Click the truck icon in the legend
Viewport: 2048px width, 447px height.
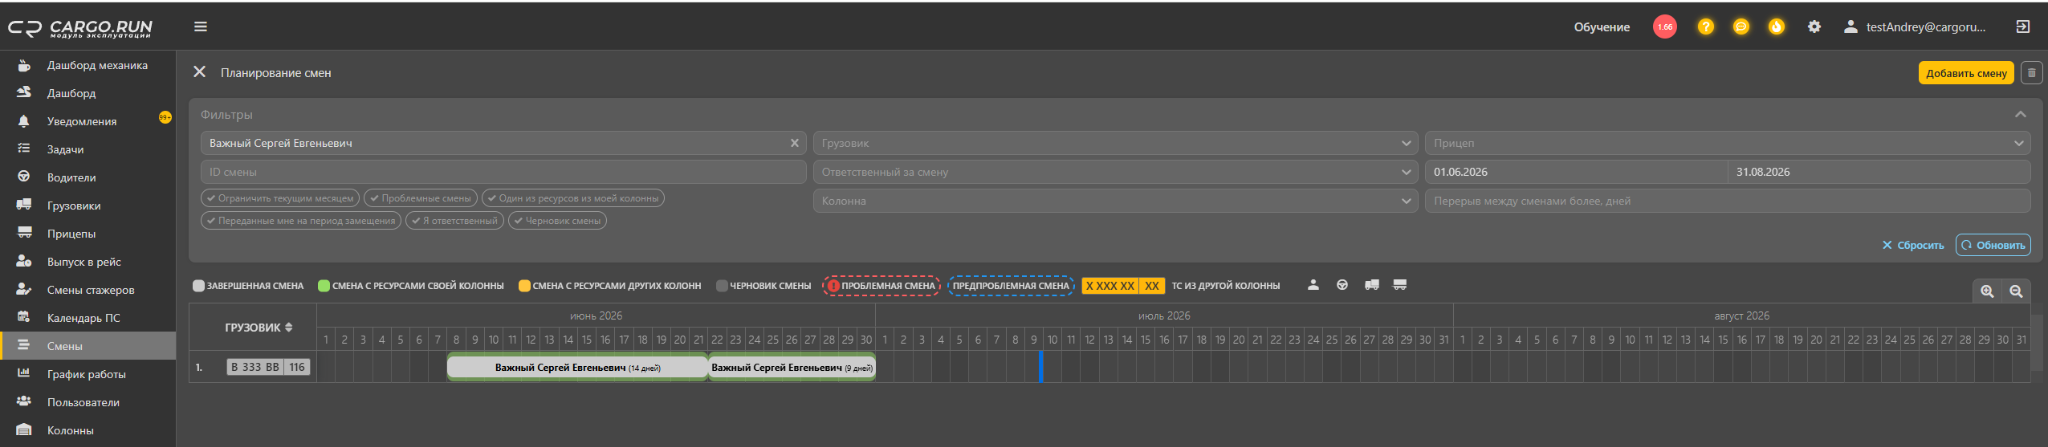coord(1371,285)
